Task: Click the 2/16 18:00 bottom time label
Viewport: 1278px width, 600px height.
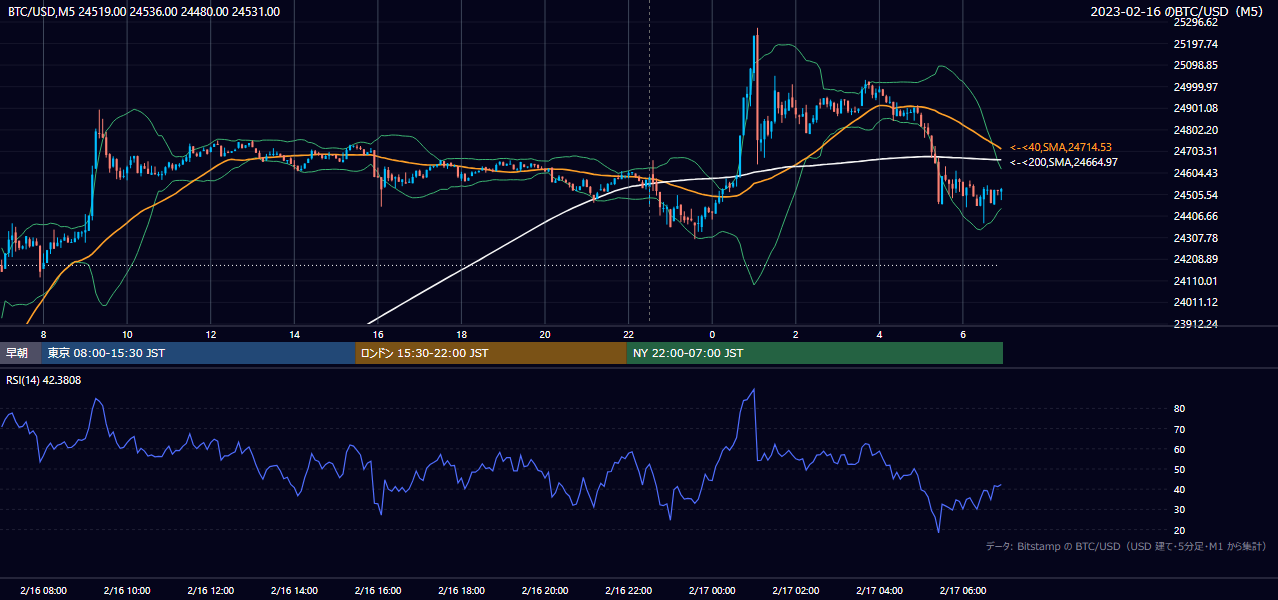Action: (461, 591)
